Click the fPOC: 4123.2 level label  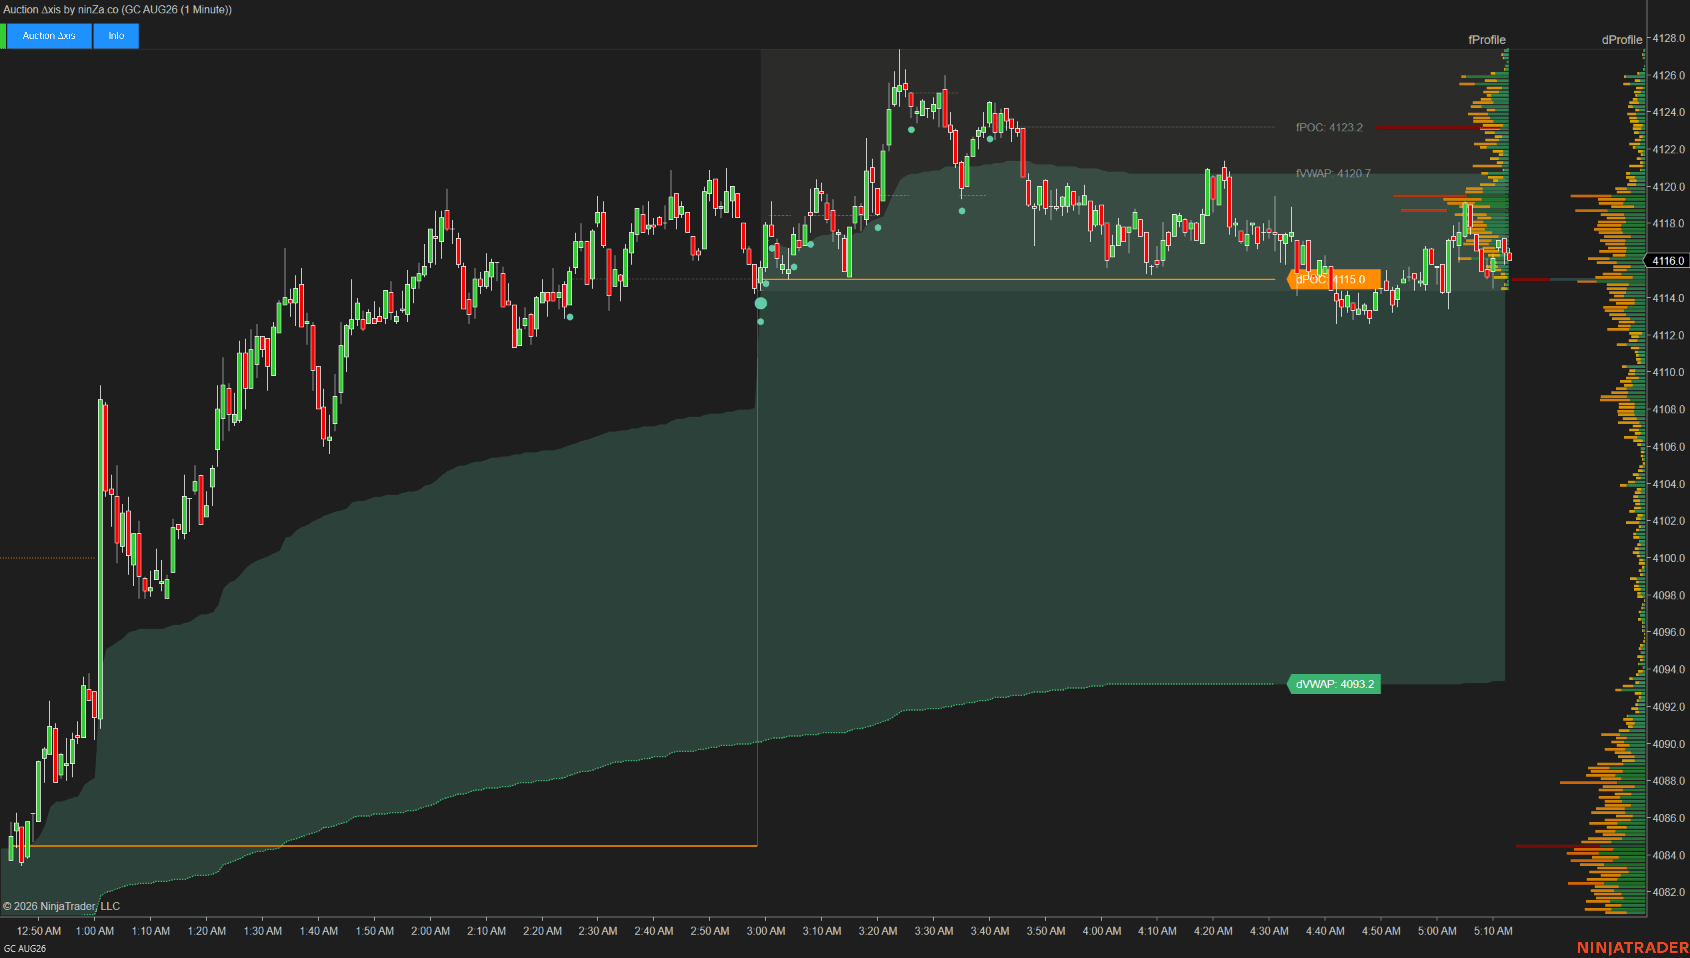pyautogui.click(x=1329, y=128)
